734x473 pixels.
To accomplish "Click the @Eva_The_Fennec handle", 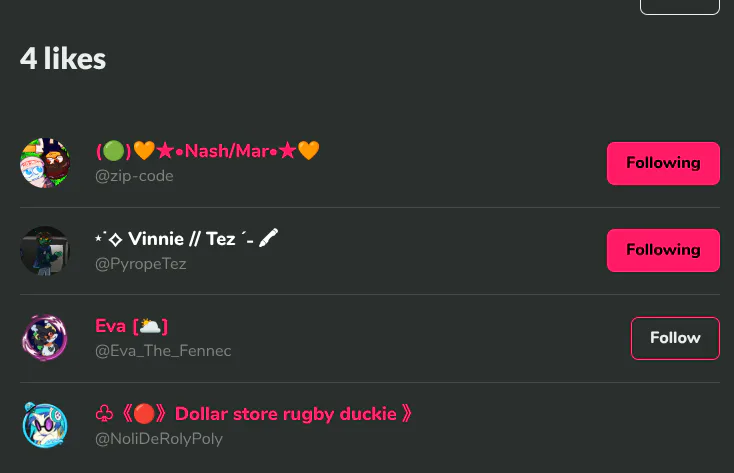I will point(163,351).
